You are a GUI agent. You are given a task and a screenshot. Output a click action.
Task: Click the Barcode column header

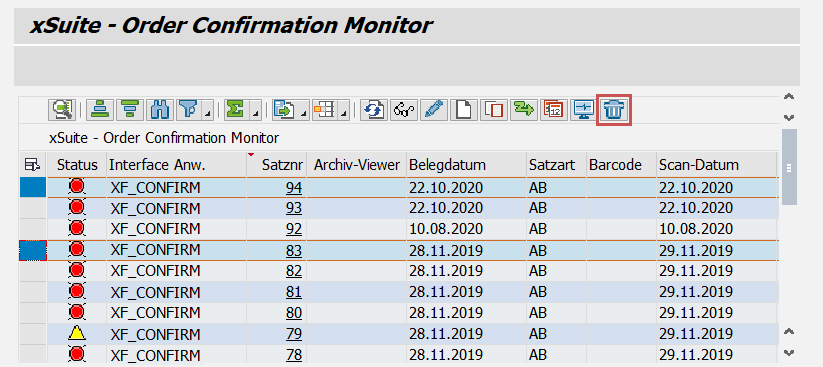click(x=621, y=165)
